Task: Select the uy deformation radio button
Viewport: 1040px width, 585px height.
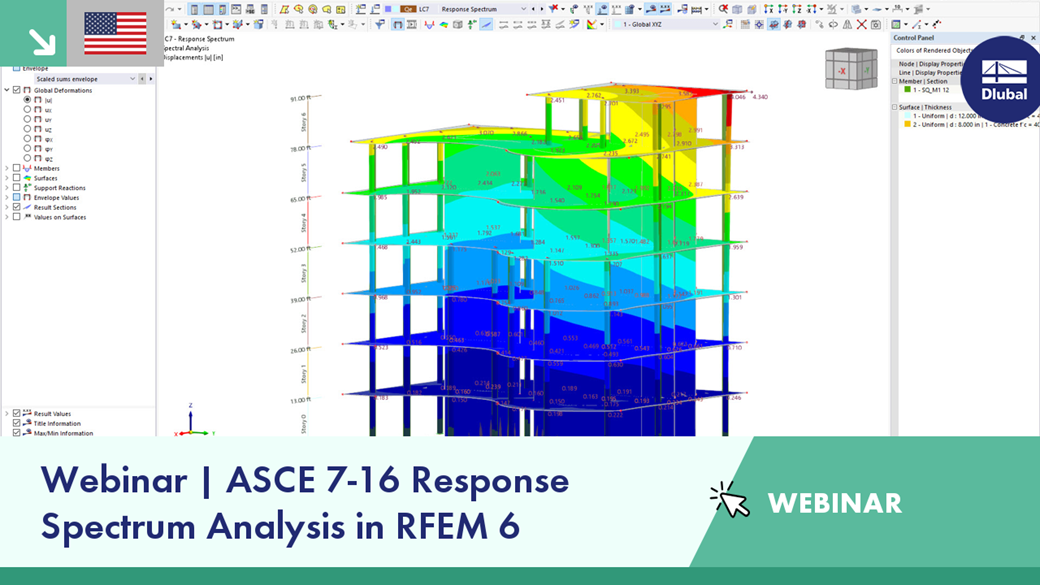Action: (x=27, y=119)
